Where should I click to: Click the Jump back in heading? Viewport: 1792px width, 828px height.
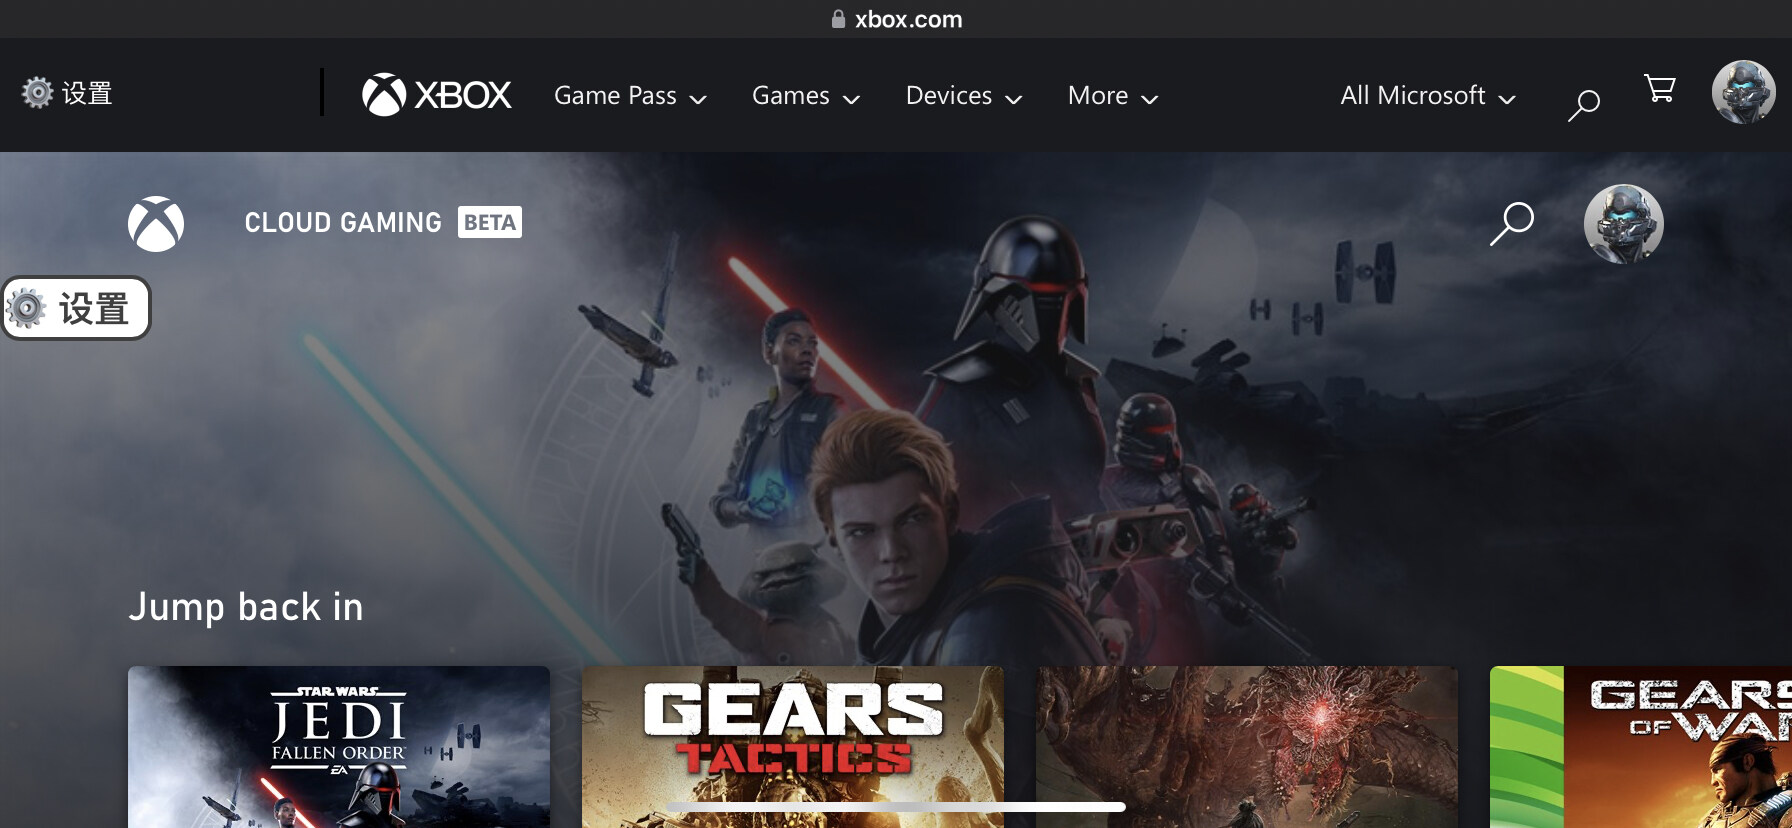tap(246, 607)
